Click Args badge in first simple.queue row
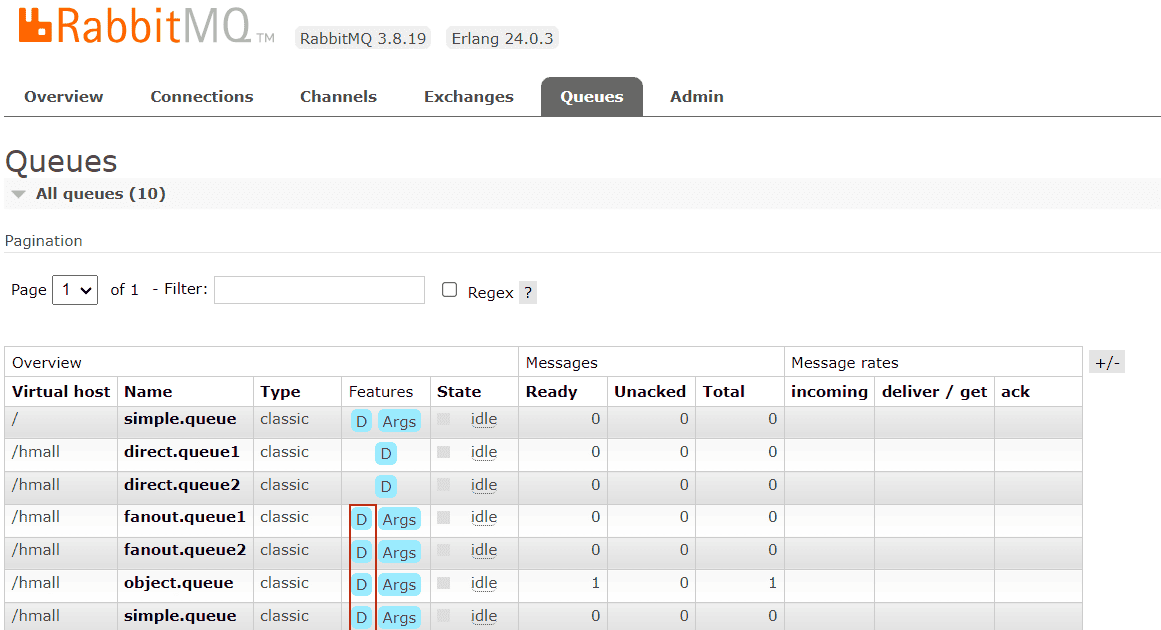 coord(399,421)
